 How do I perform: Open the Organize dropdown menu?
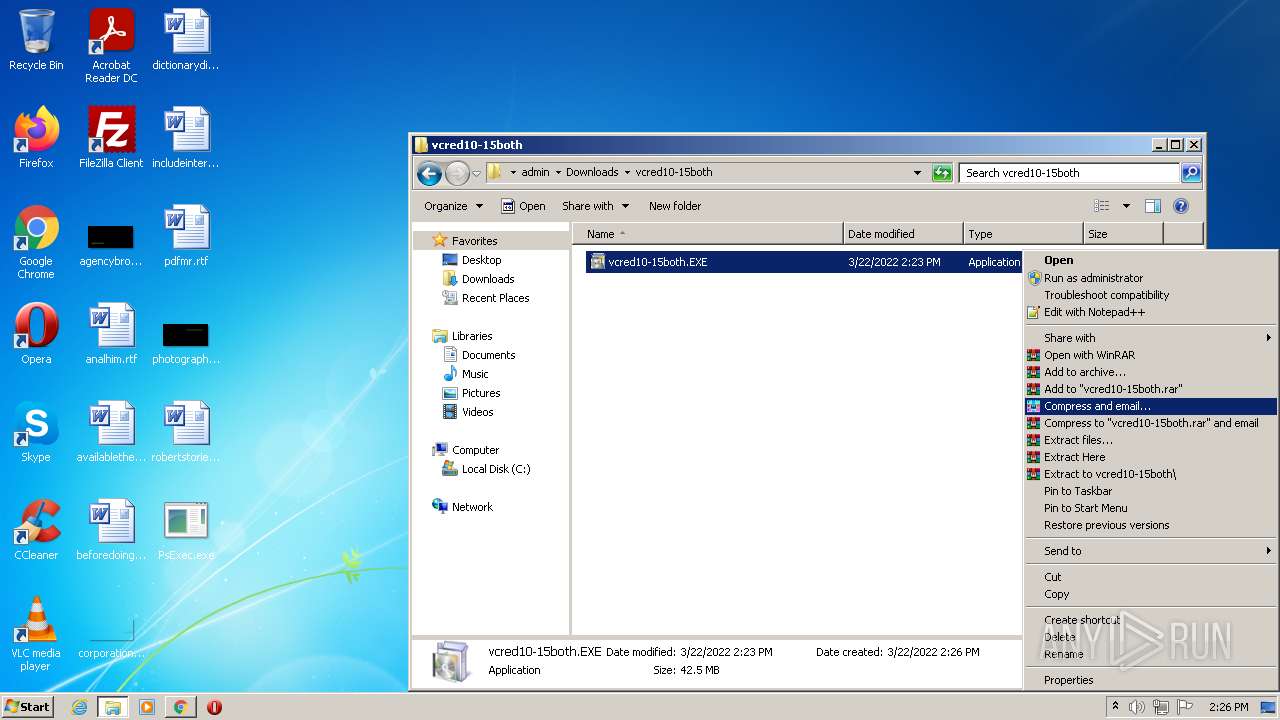coord(453,206)
